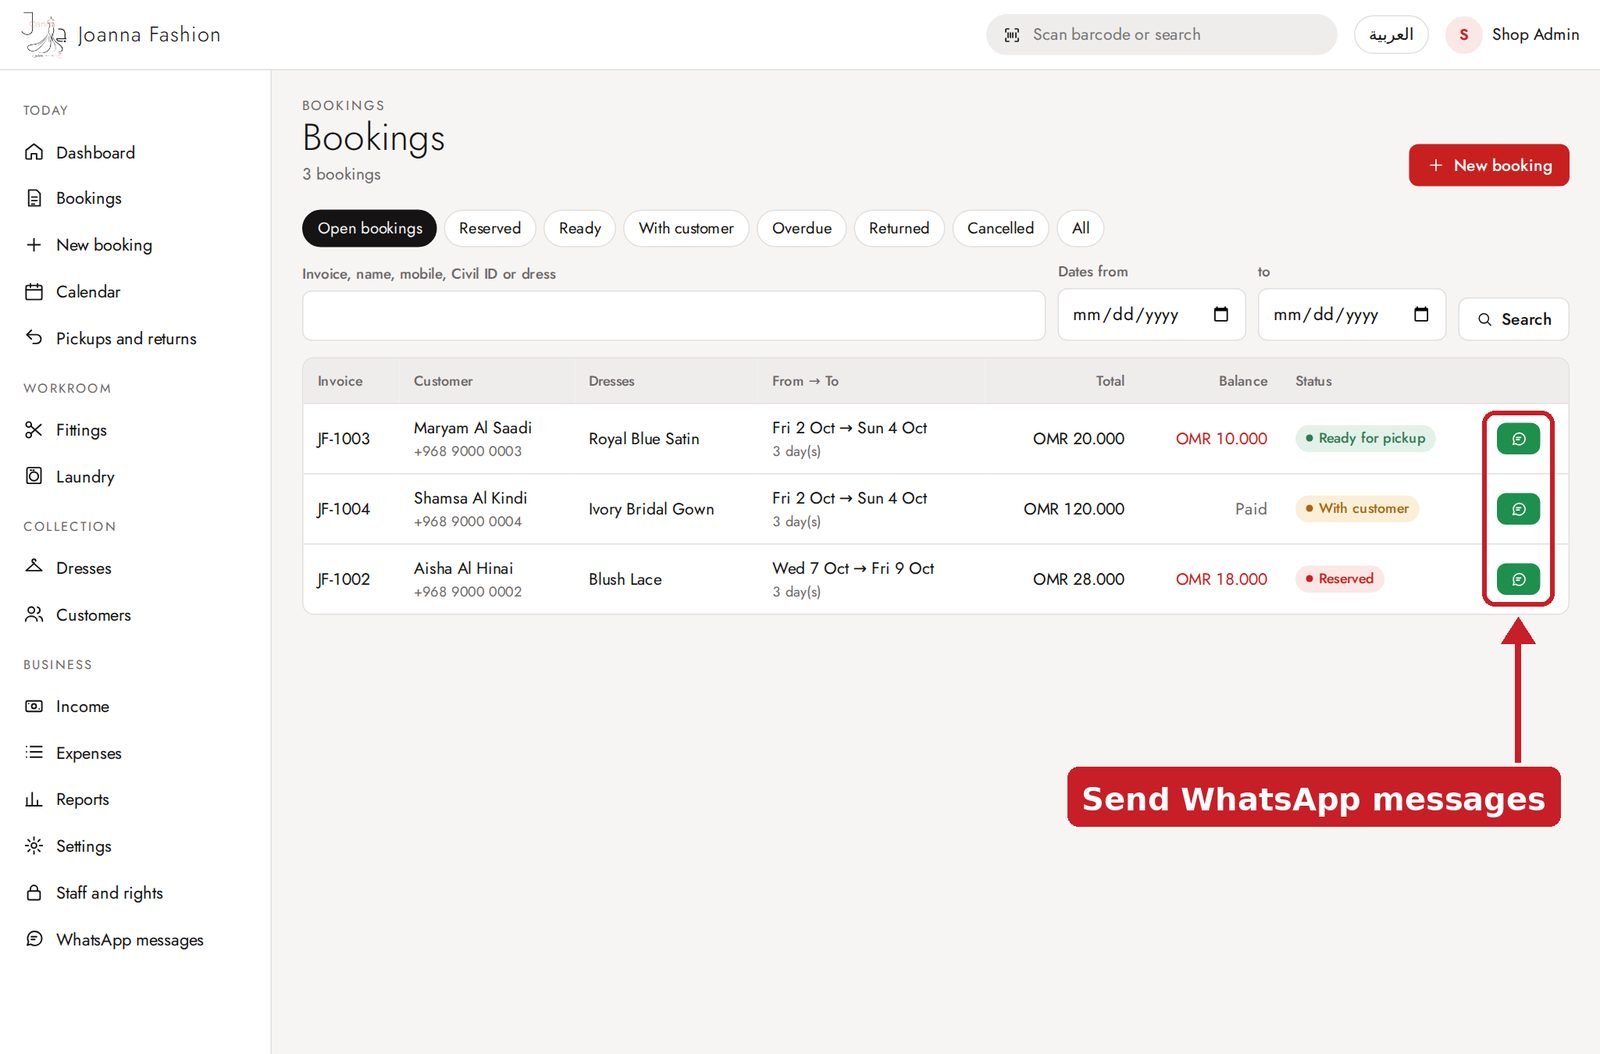
Task: Click the red New booking button
Action: (1489, 165)
